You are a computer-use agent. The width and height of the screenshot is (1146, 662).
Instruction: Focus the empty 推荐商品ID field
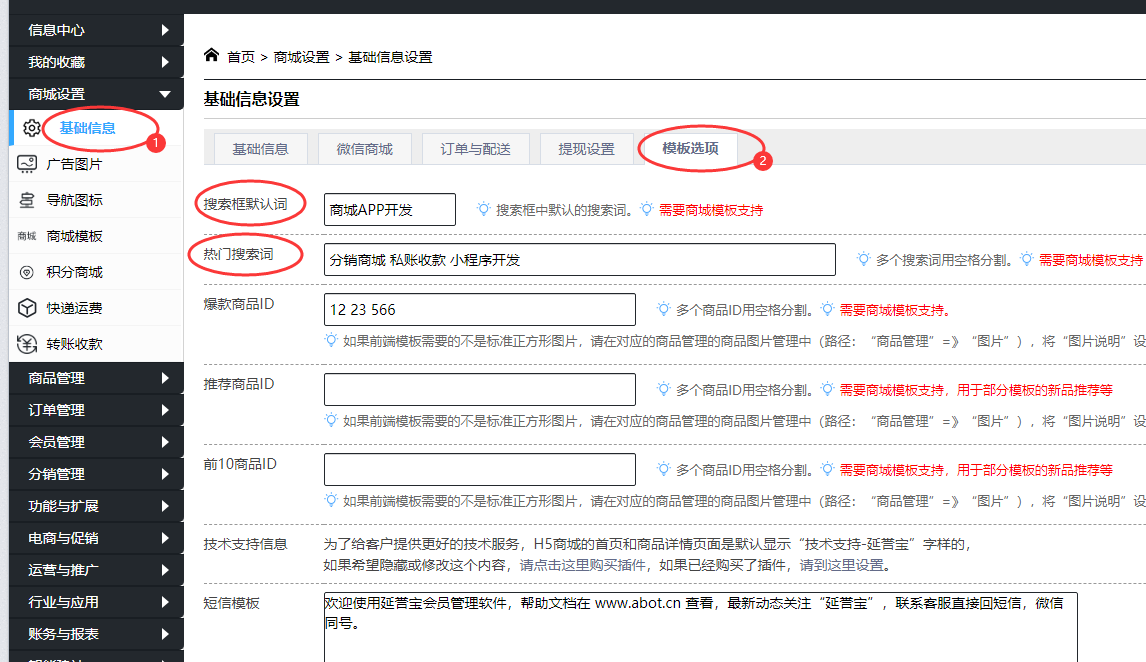pyautogui.click(x=479, y=389)
